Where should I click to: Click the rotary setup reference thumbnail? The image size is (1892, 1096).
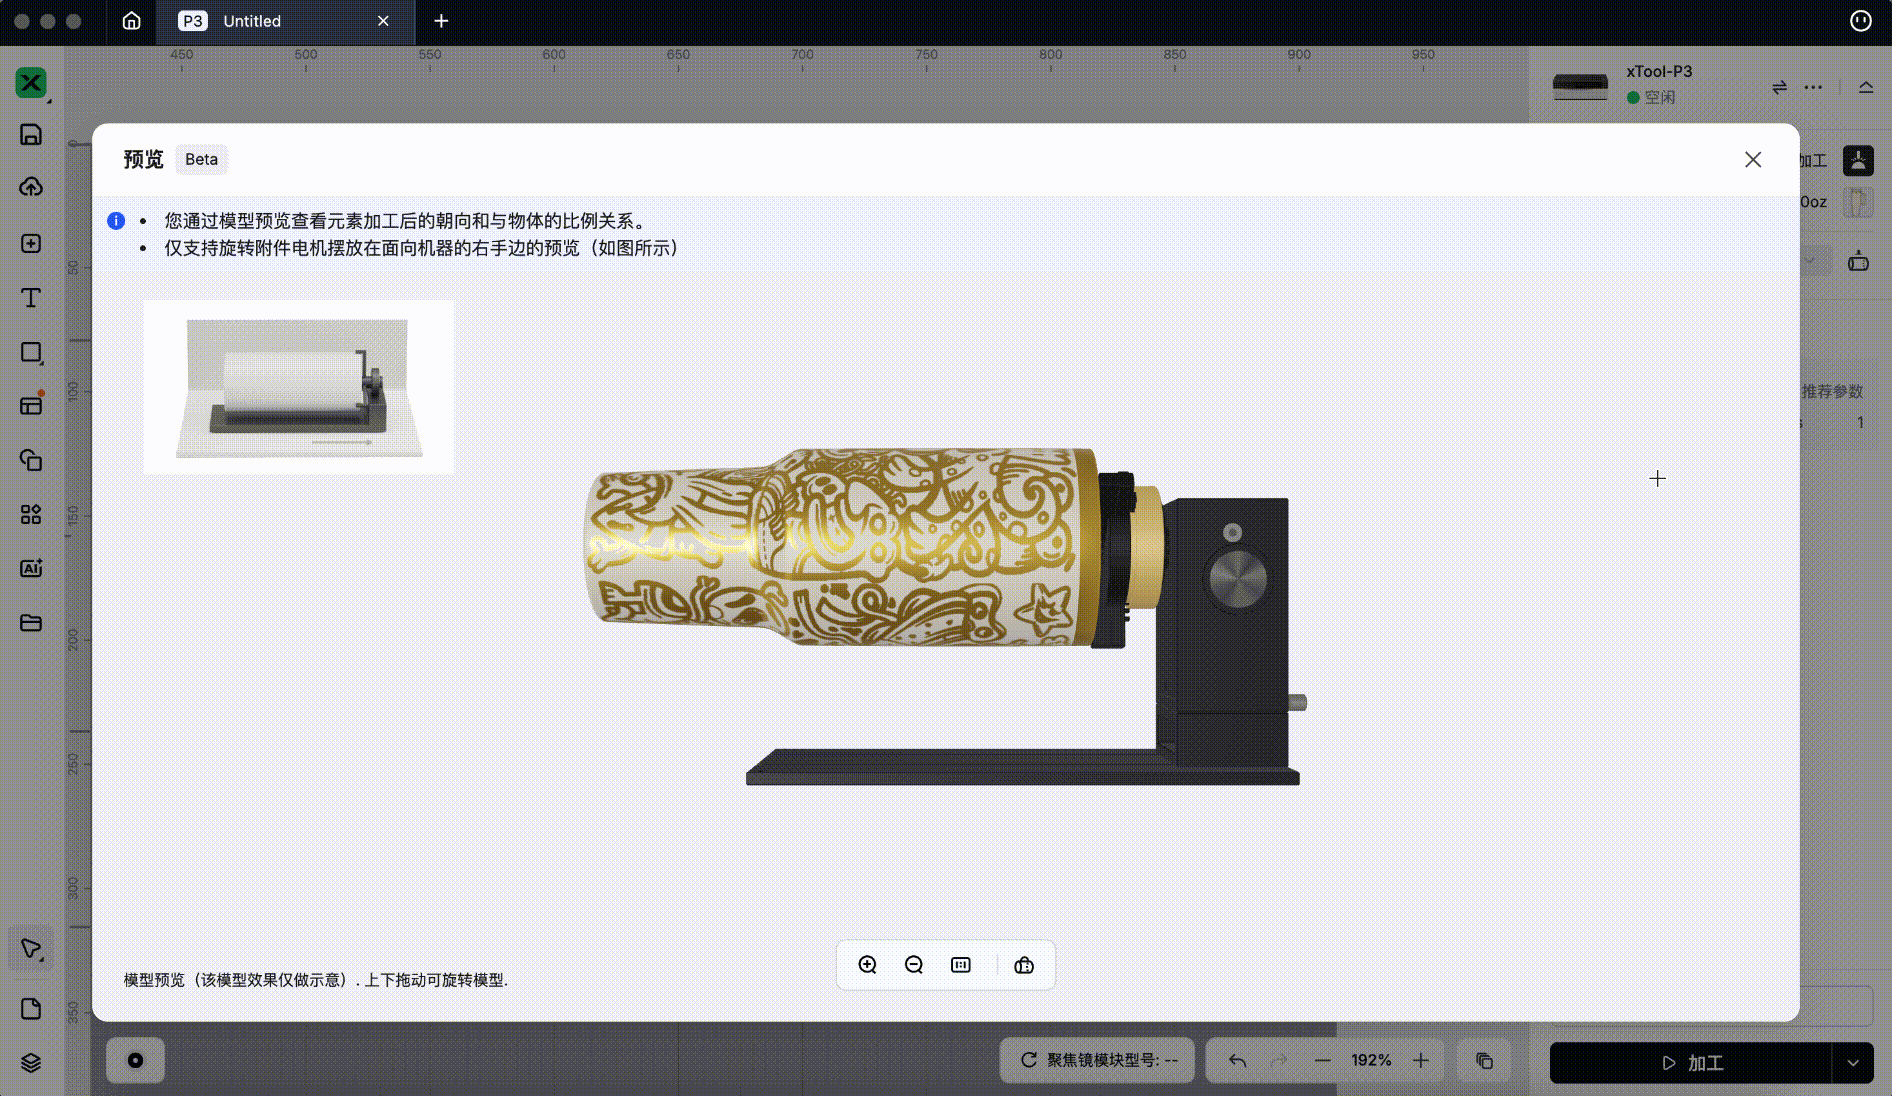pos(298,387)
